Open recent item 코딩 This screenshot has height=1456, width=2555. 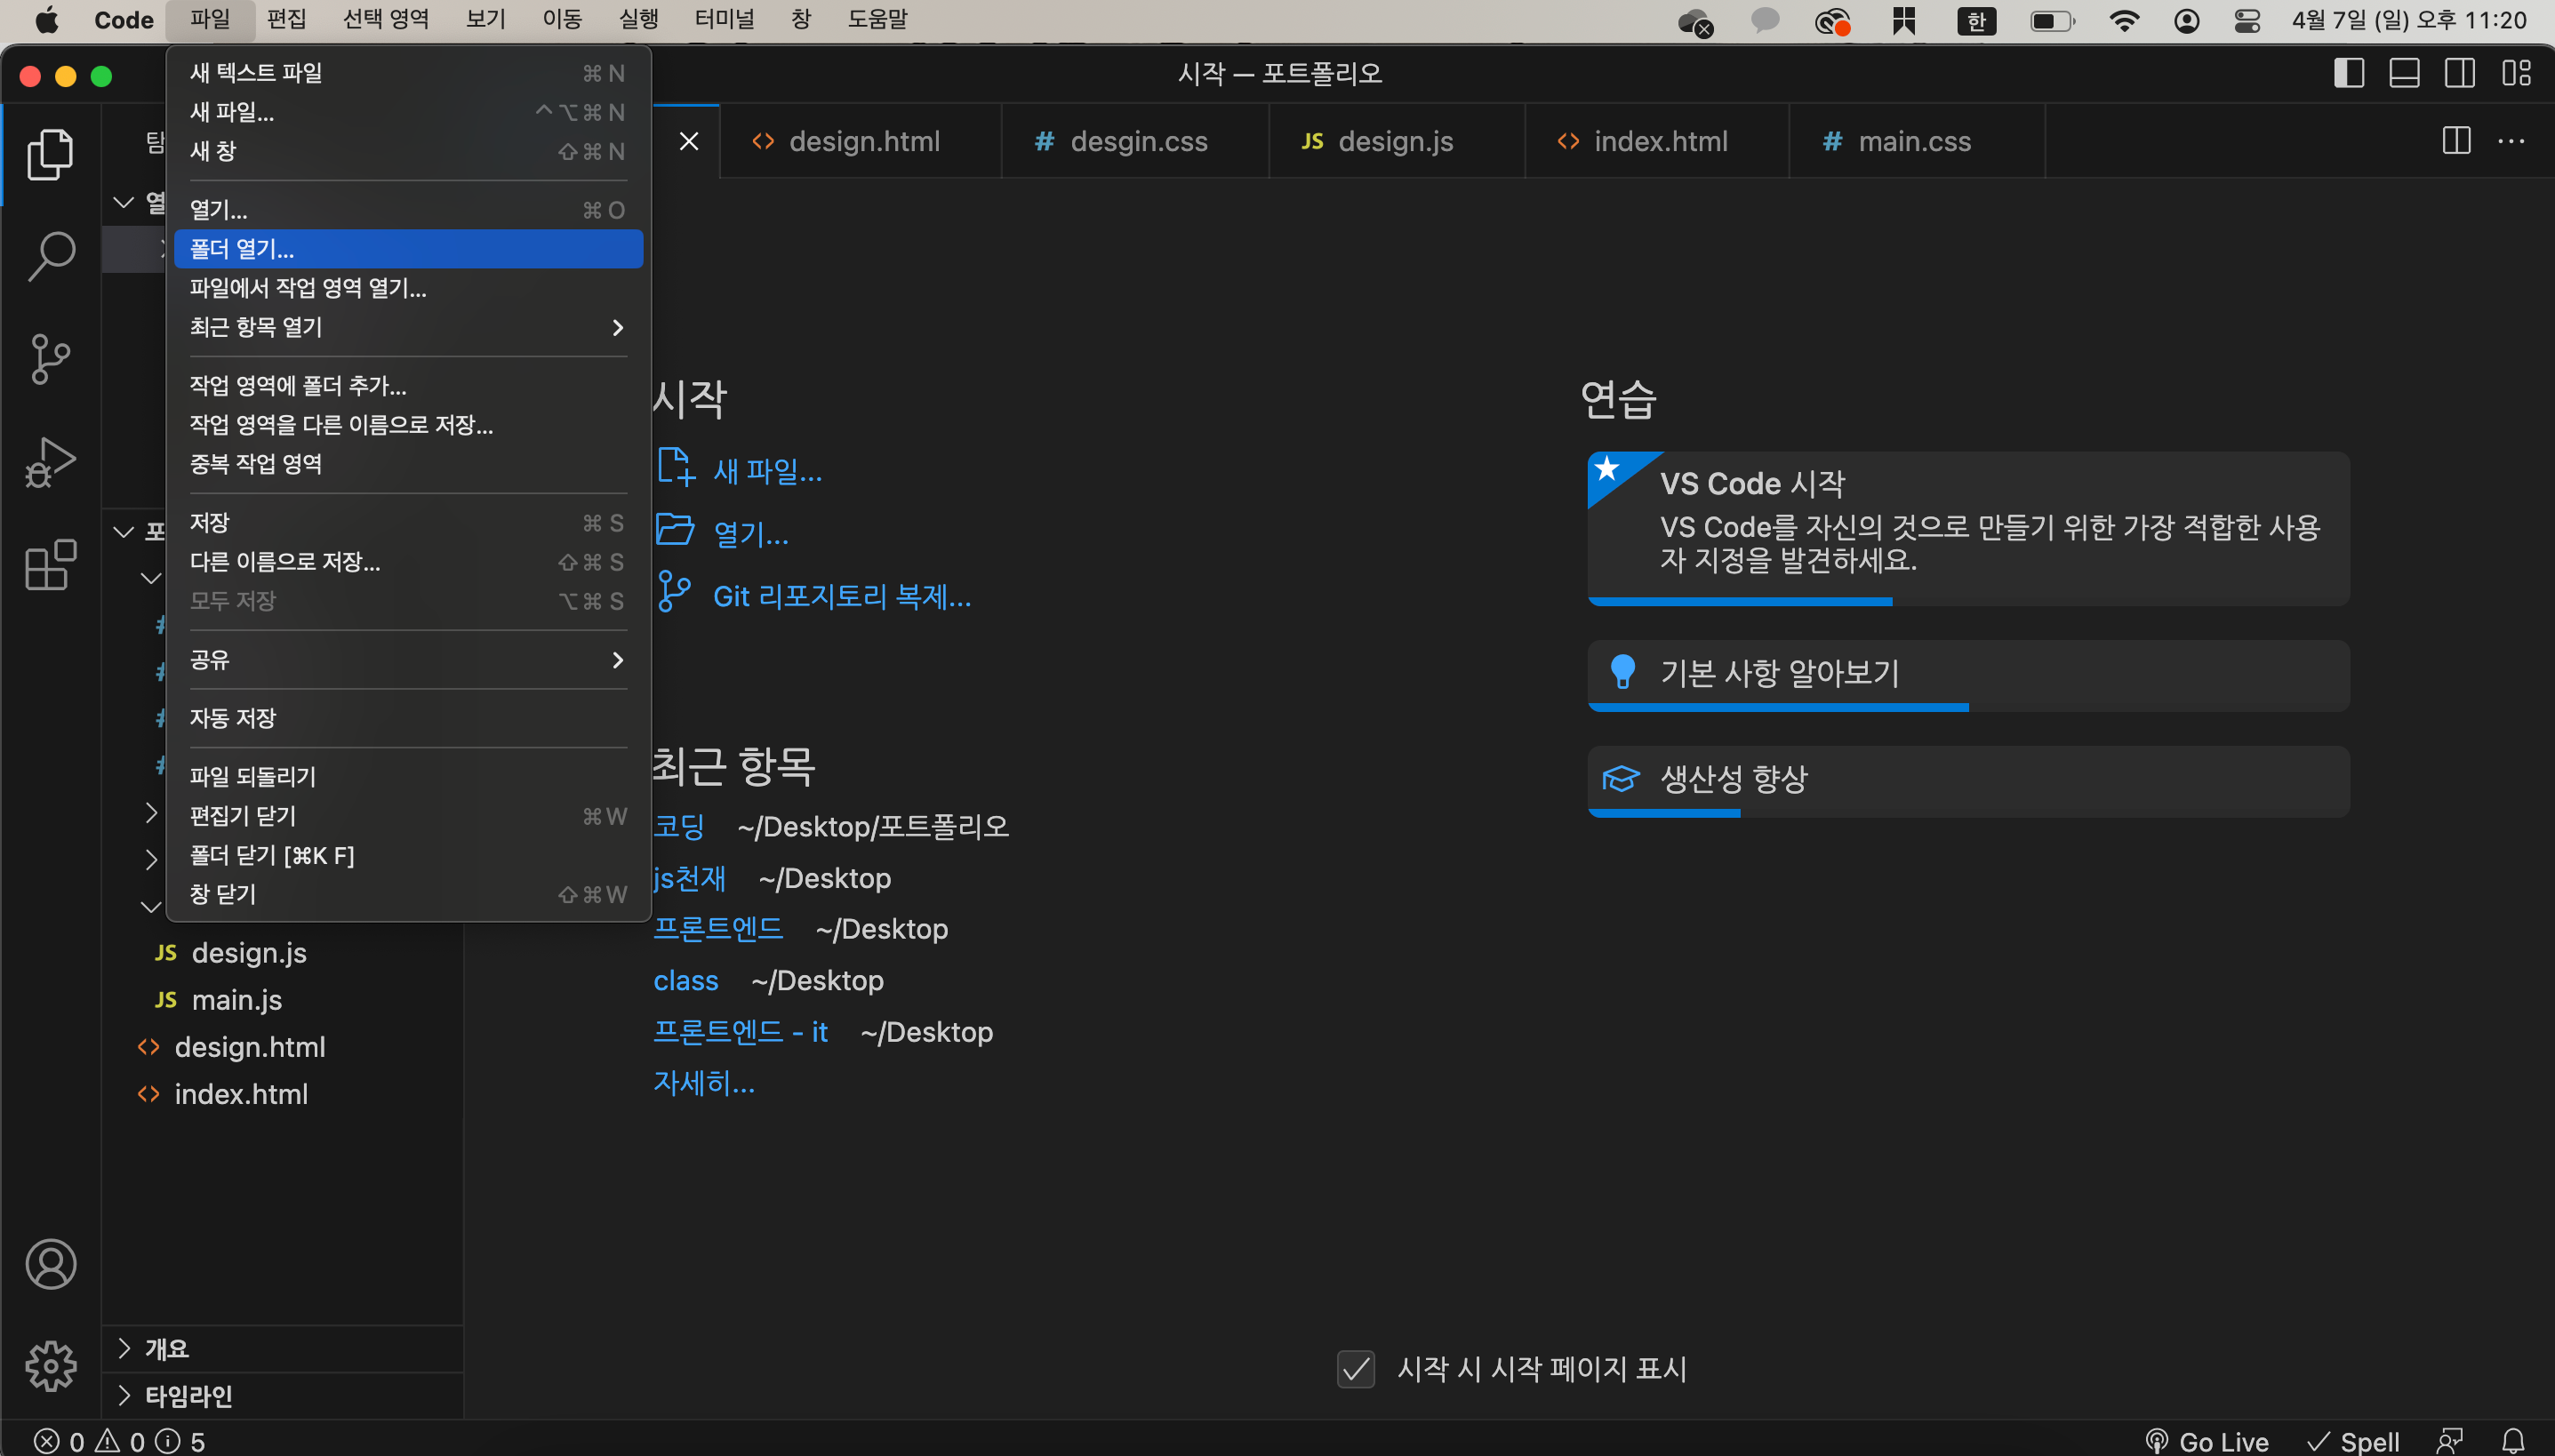[679, 826]
